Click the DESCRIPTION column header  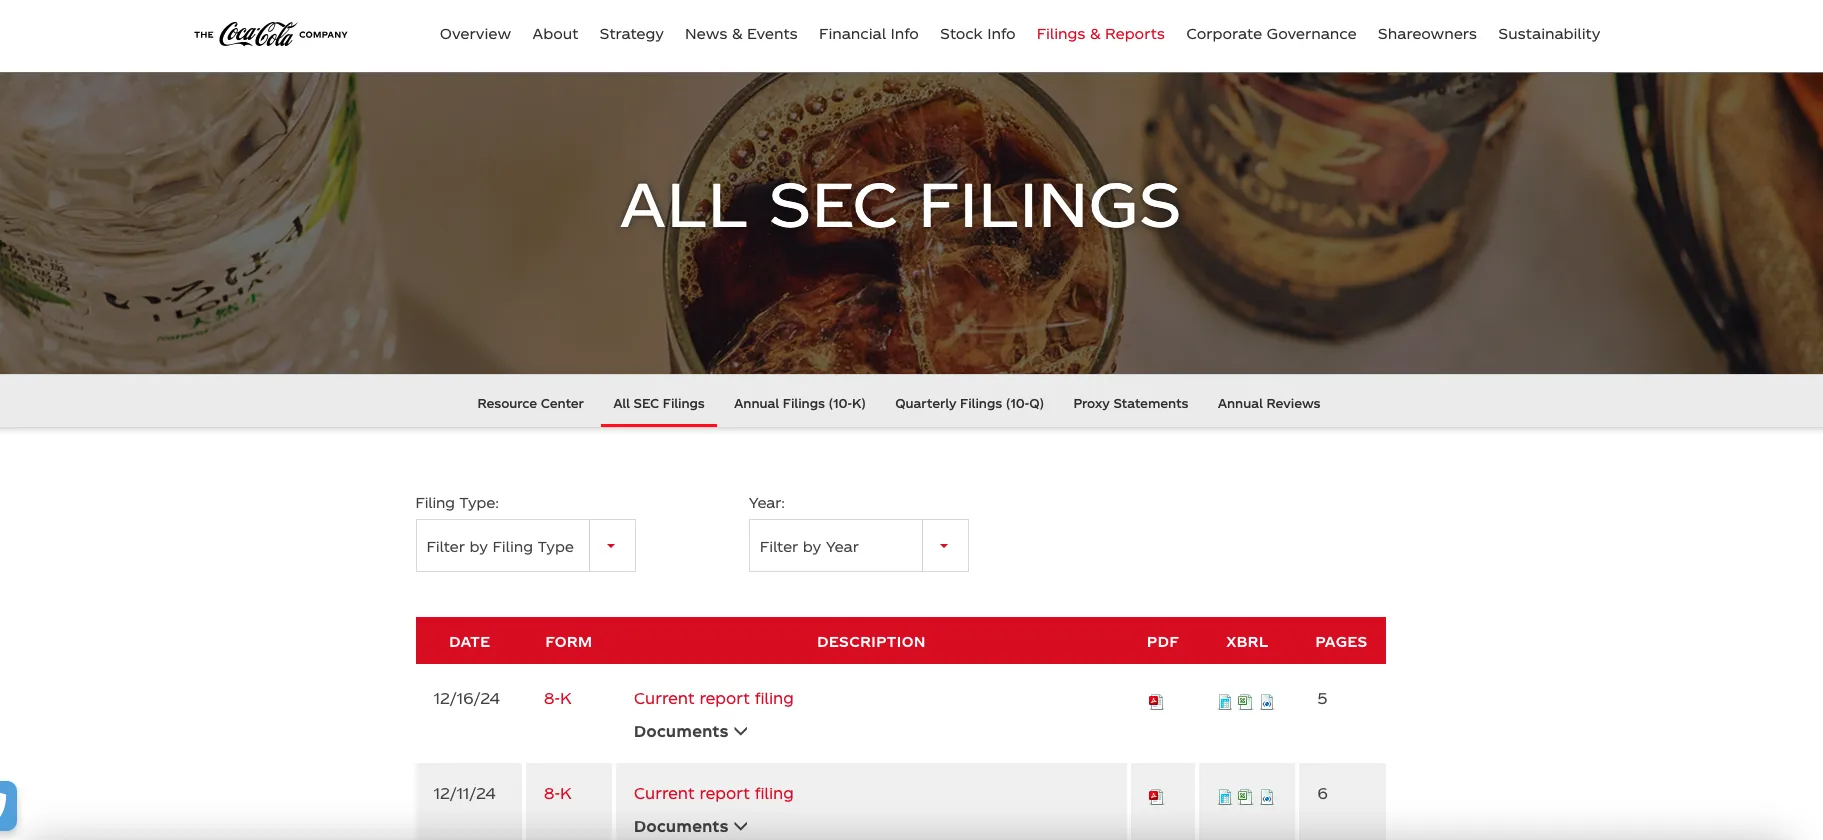(871, 642)
